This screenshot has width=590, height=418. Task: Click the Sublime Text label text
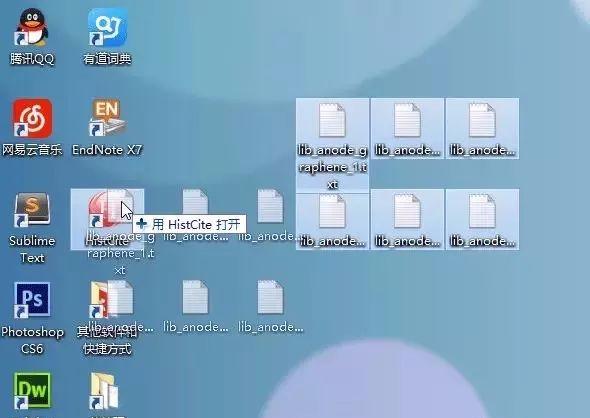pos(32,249)
